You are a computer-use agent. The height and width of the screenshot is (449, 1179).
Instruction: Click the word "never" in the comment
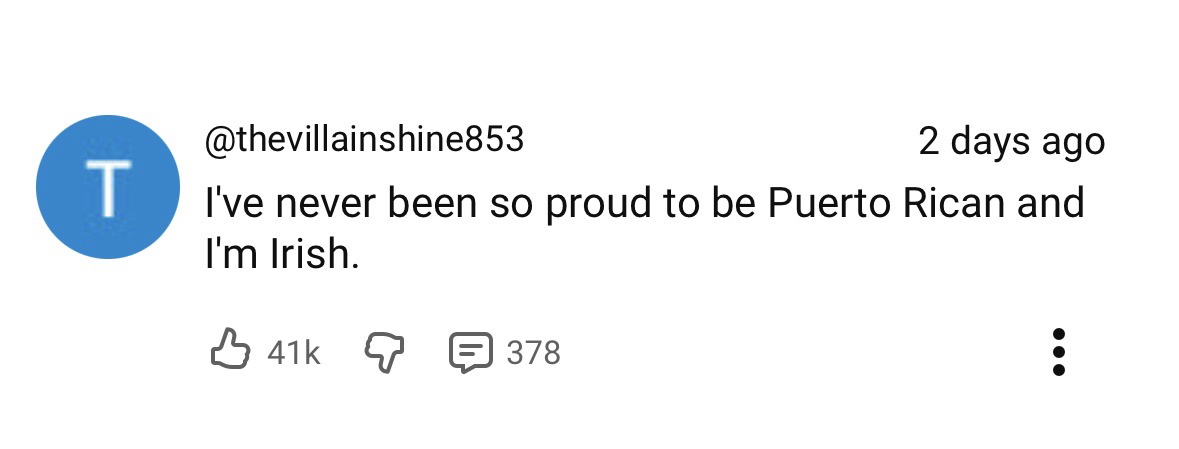[325, 203]
